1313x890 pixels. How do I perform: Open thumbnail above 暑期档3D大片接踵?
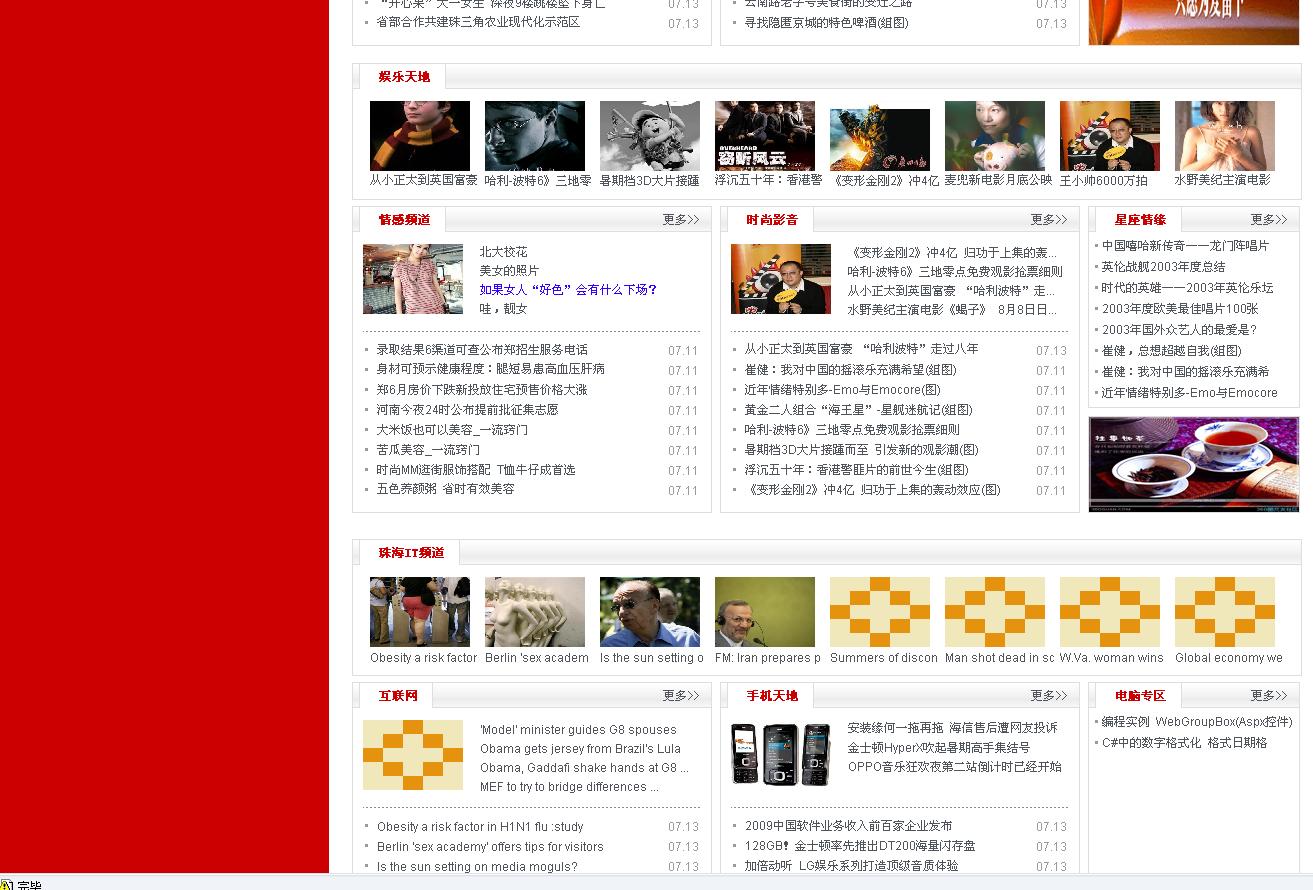click(x=650, y=136)
